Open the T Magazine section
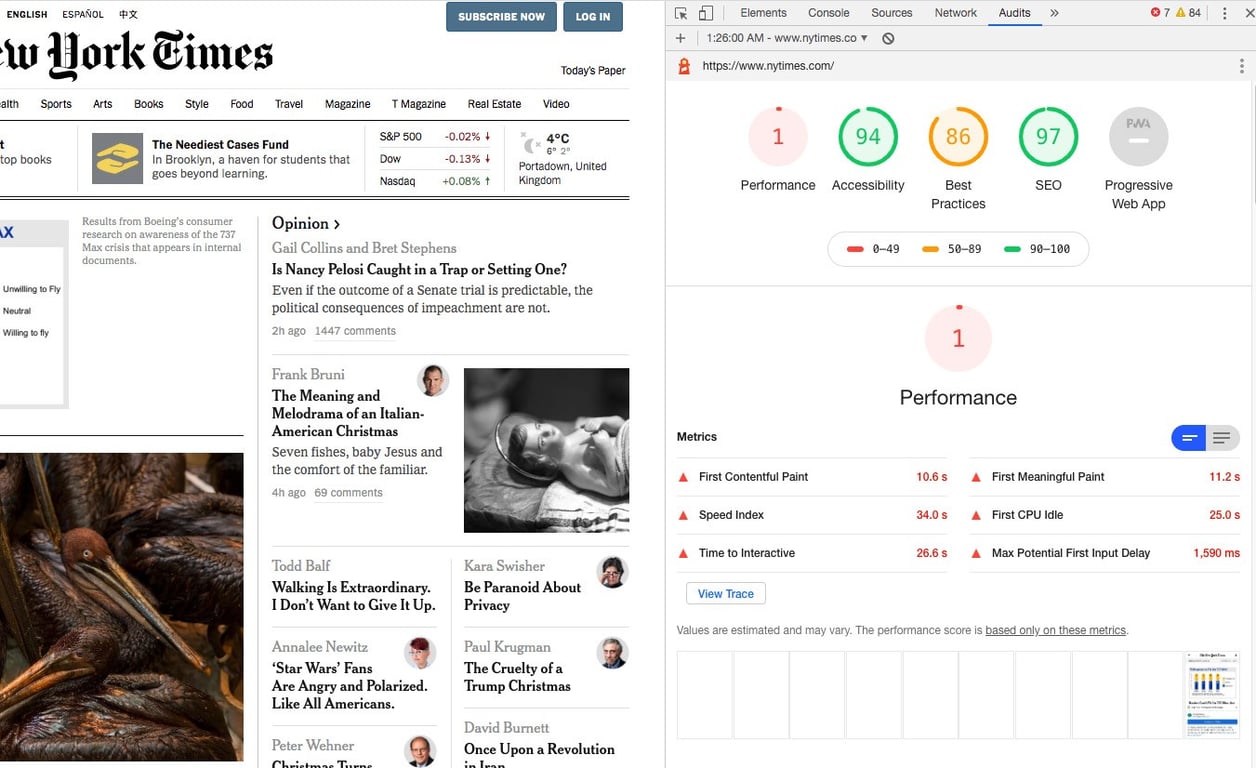 419,104
